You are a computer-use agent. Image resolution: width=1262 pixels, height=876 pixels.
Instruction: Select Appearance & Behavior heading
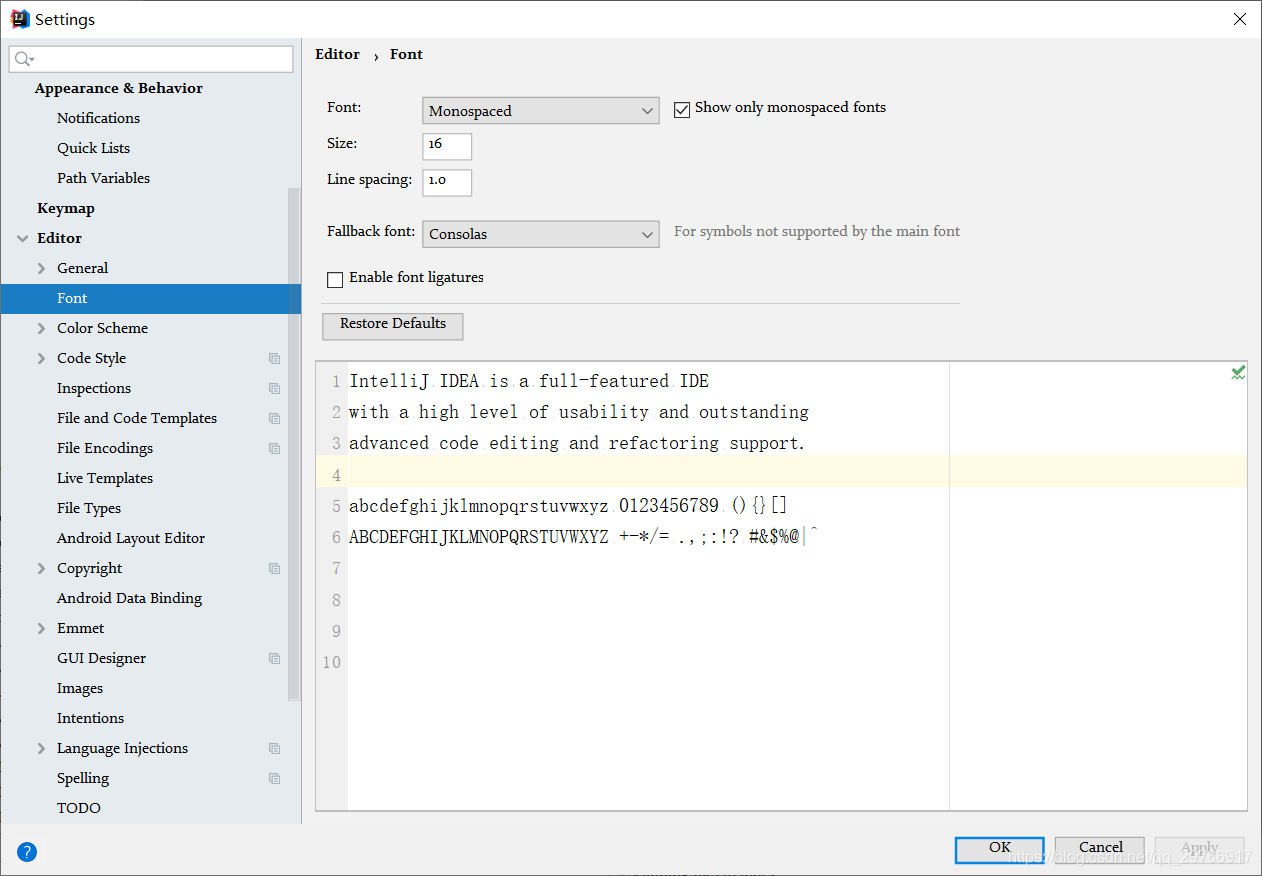tap(118, 88)
